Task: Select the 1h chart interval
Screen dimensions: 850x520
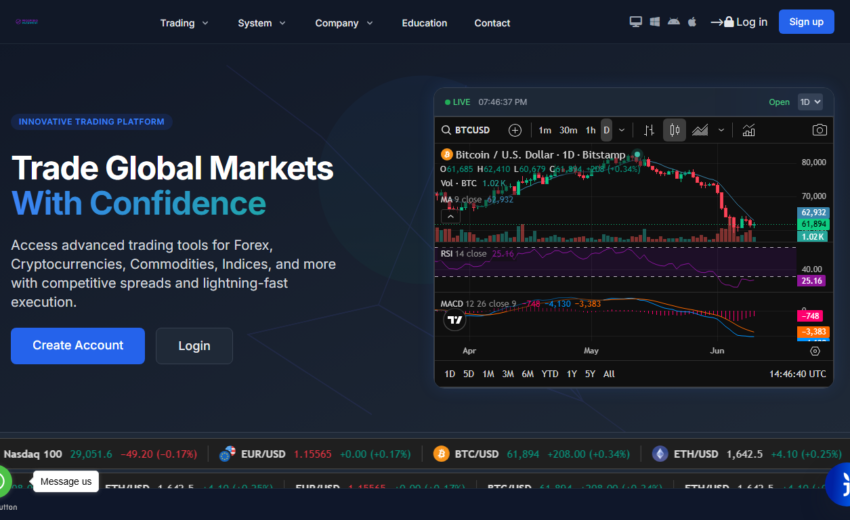Action: (x=590, y=130)
